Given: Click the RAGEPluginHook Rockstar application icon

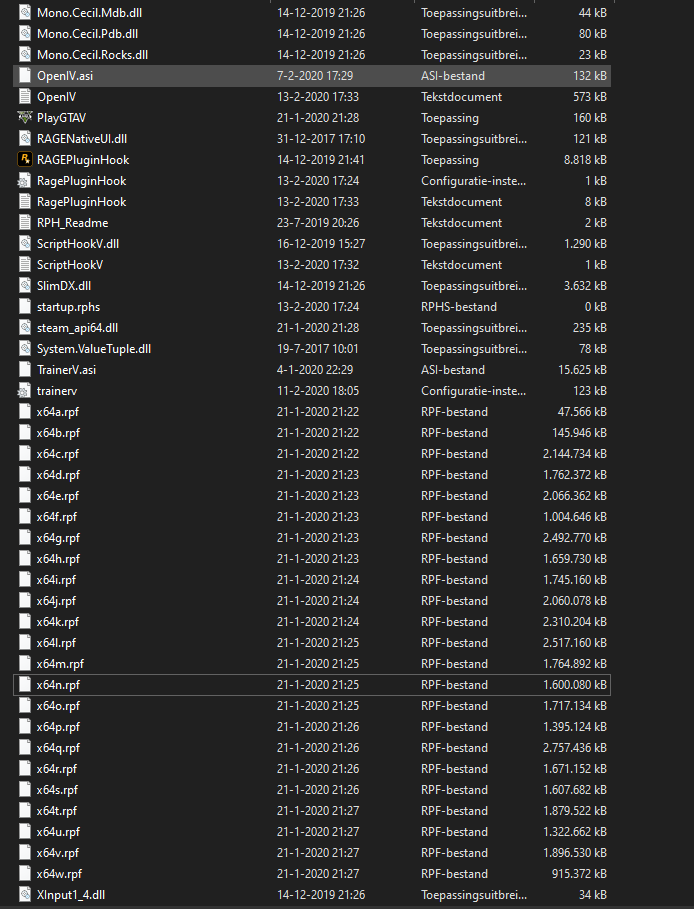Looking at the screenshot, I should click(24, 159).
